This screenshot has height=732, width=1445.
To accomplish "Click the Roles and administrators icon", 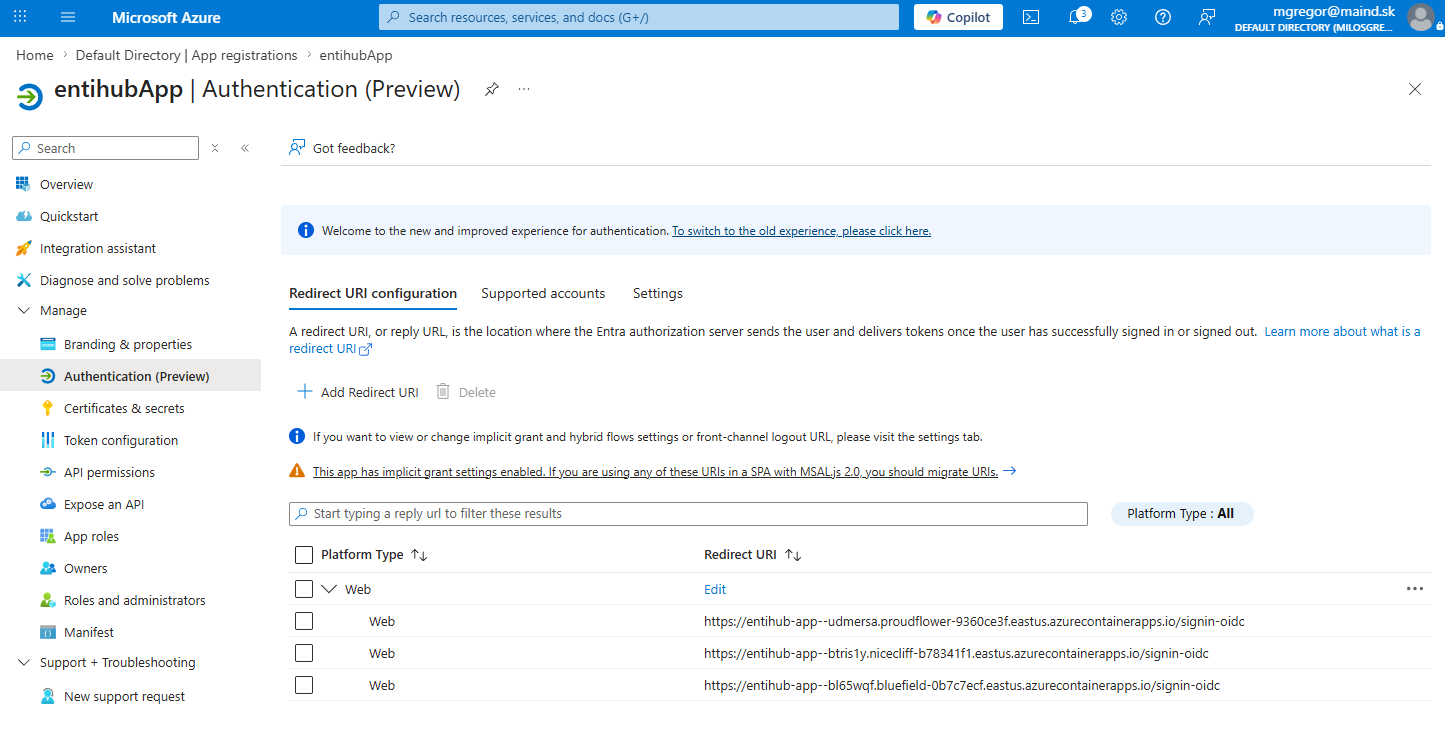I will (x=47, y=600).
